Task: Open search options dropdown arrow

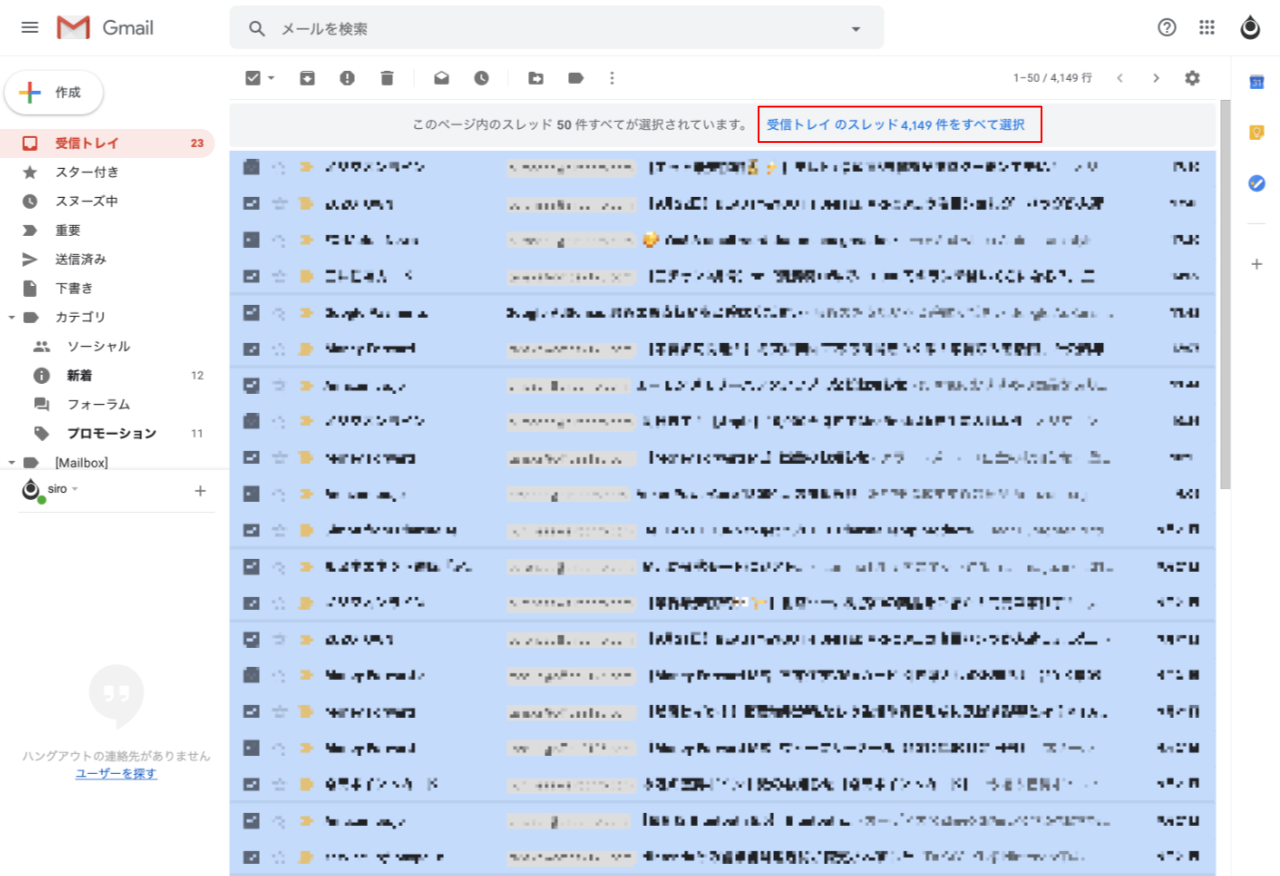Action: tap(856, 29)
